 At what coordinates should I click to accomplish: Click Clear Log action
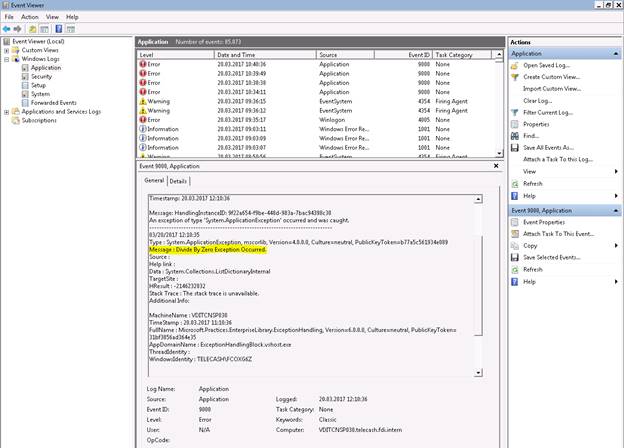pyautogui.click(x=537, y=101)
